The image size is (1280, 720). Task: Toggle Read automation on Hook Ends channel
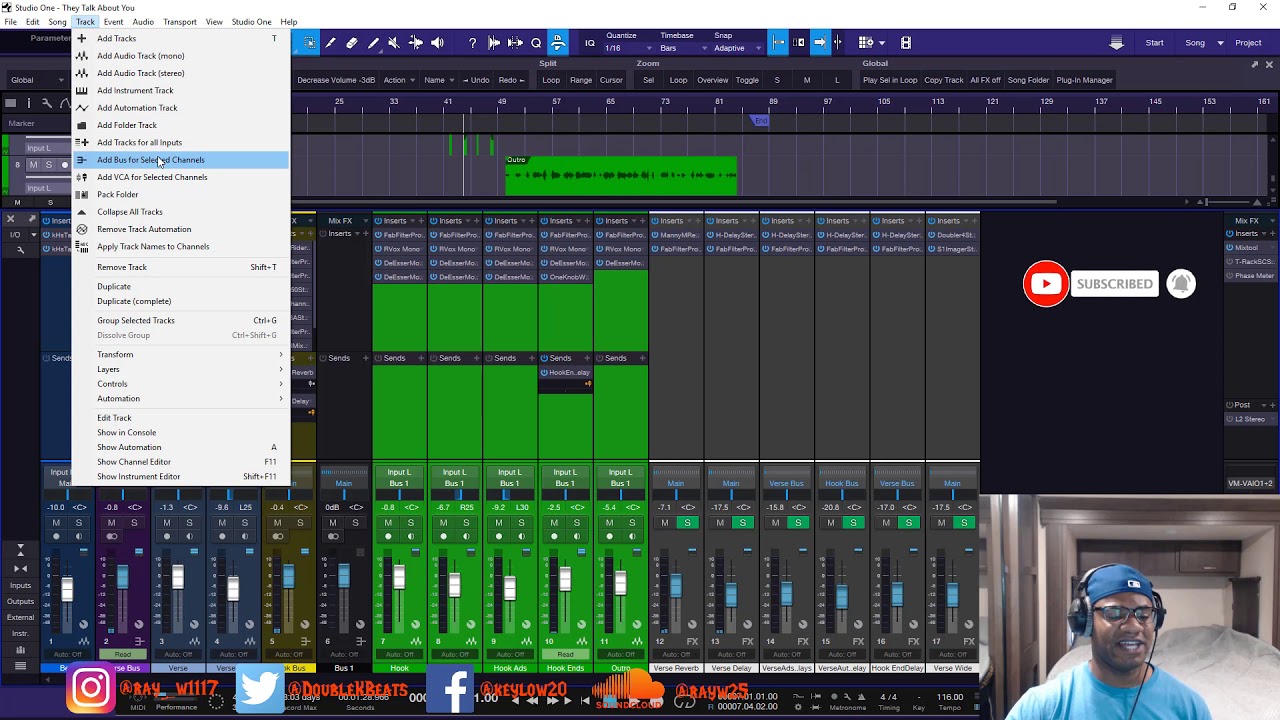565,654
